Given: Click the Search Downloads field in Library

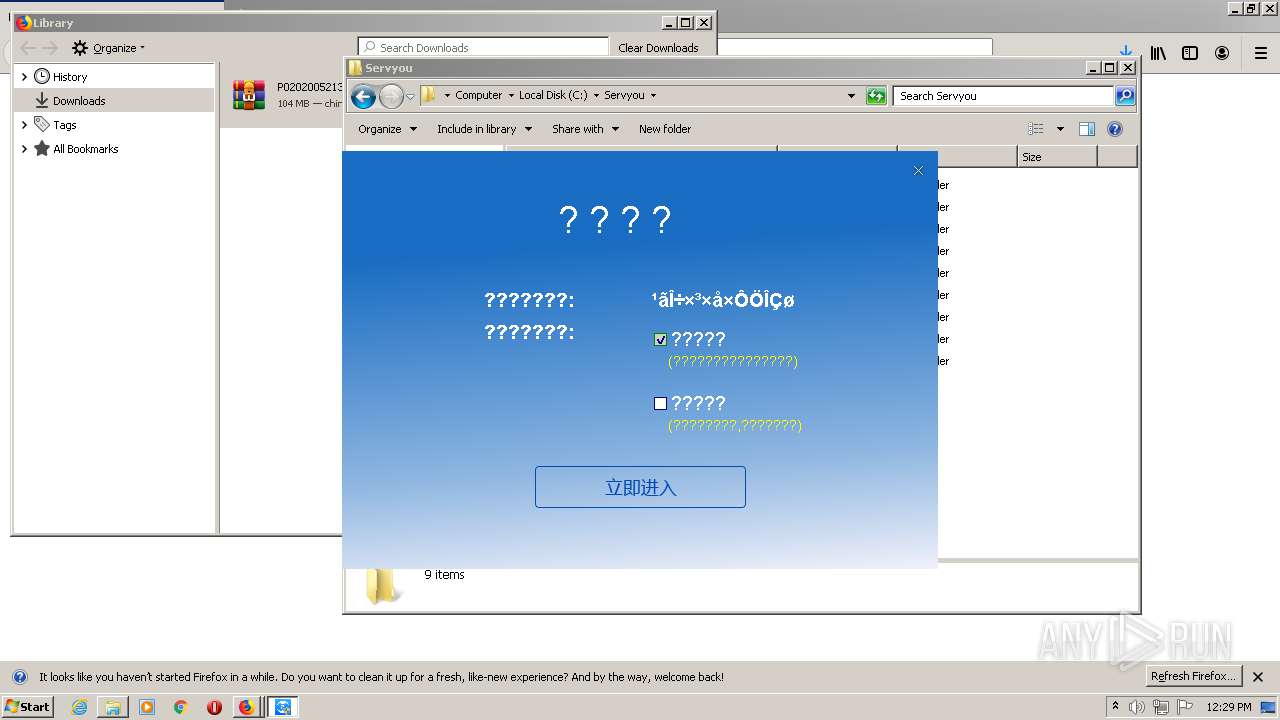Looking at the screenshot, I should (483, 47).
